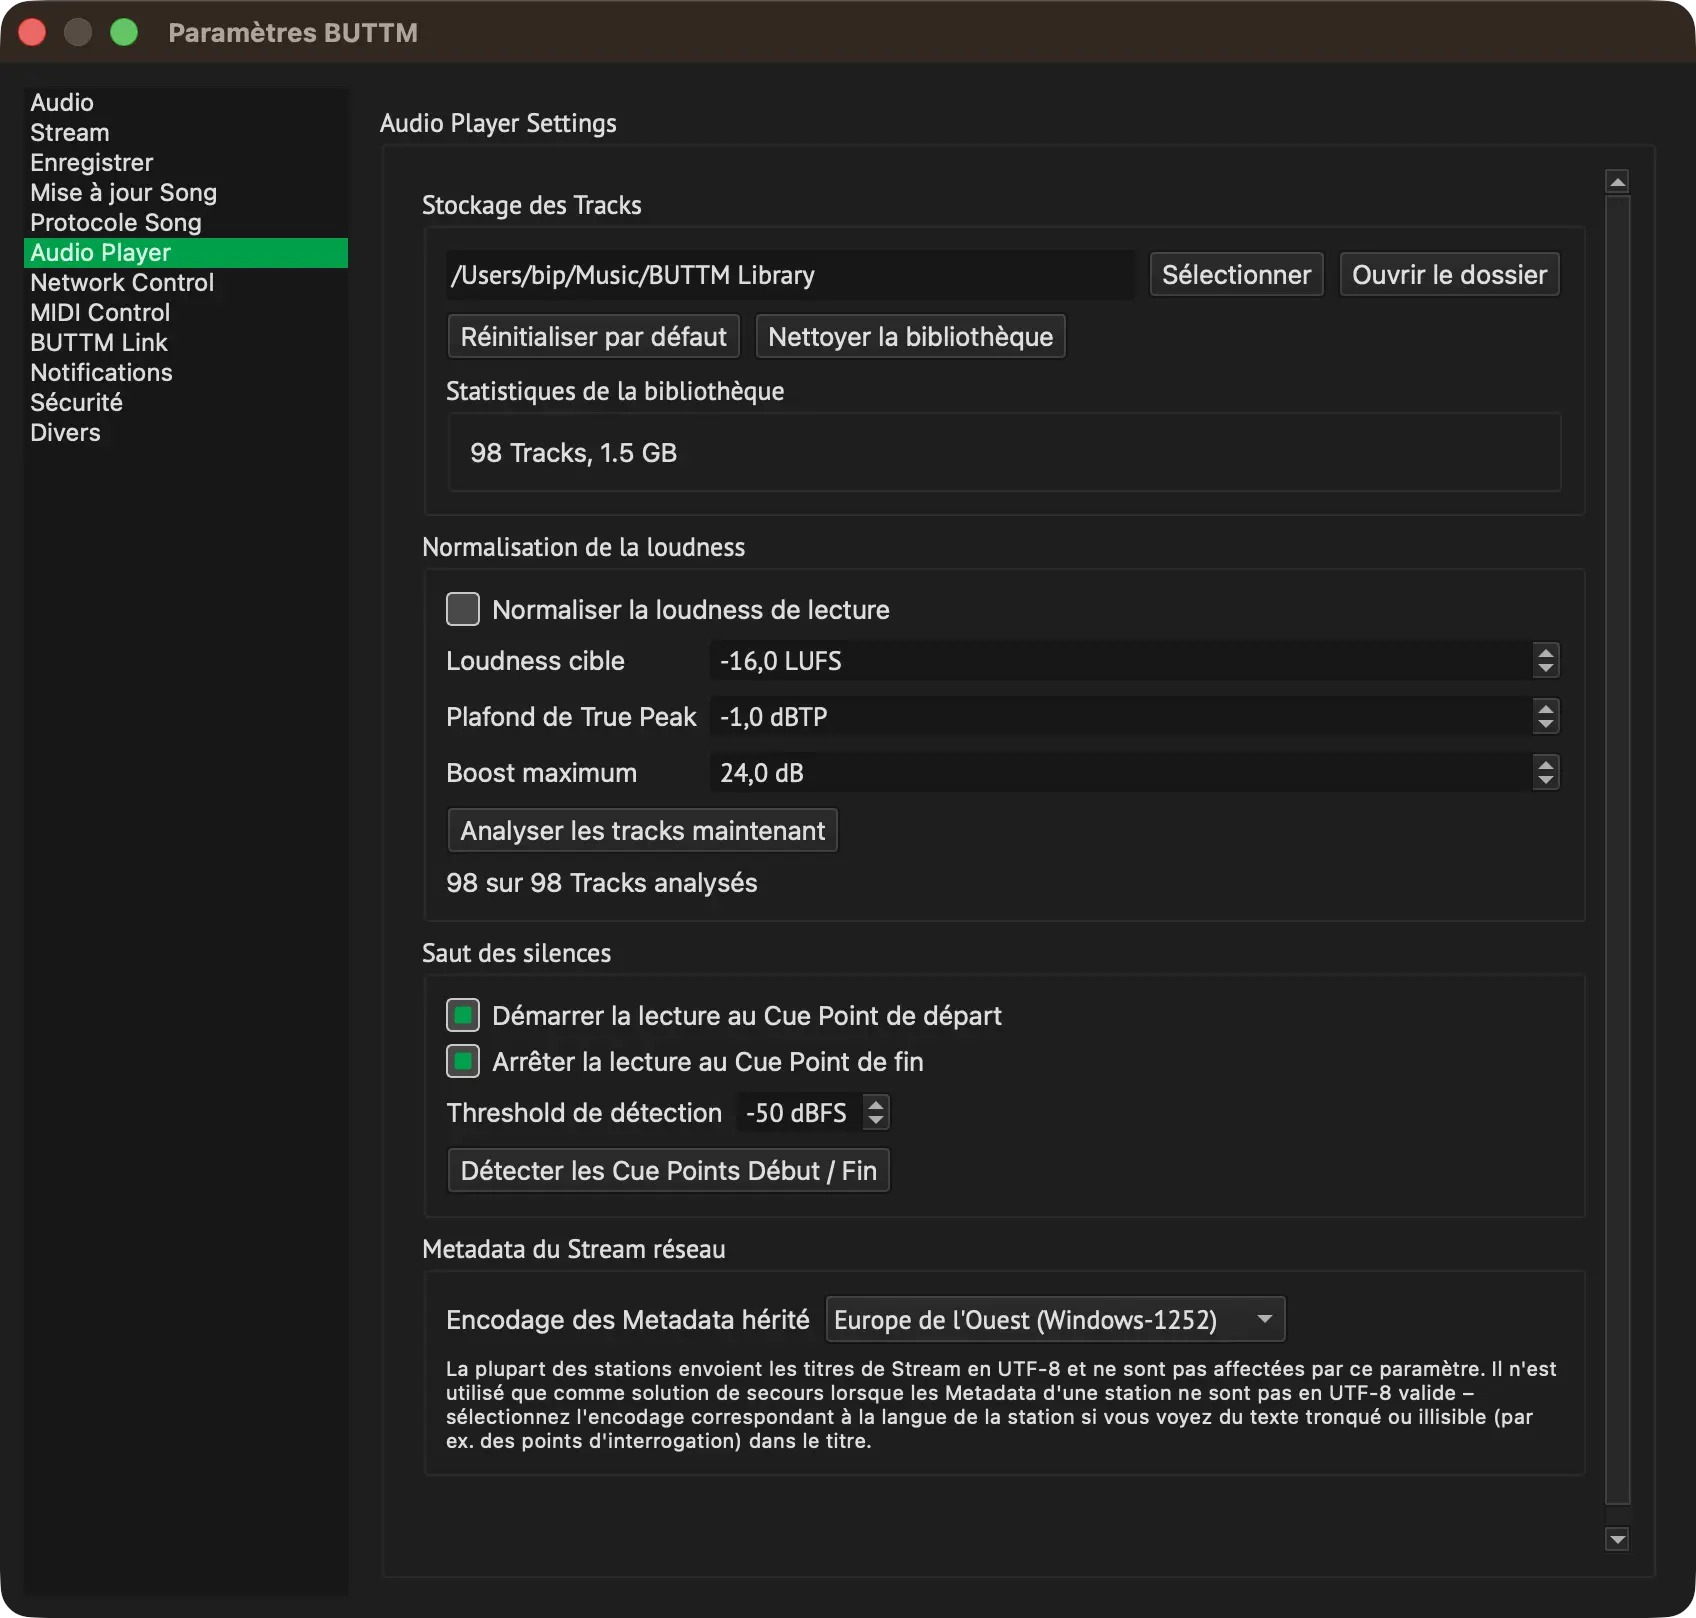Click the scroll down arrow of settings panel
Image resolution: width=1696 pixels, height=1618 pixels.
point(1617,1539)
